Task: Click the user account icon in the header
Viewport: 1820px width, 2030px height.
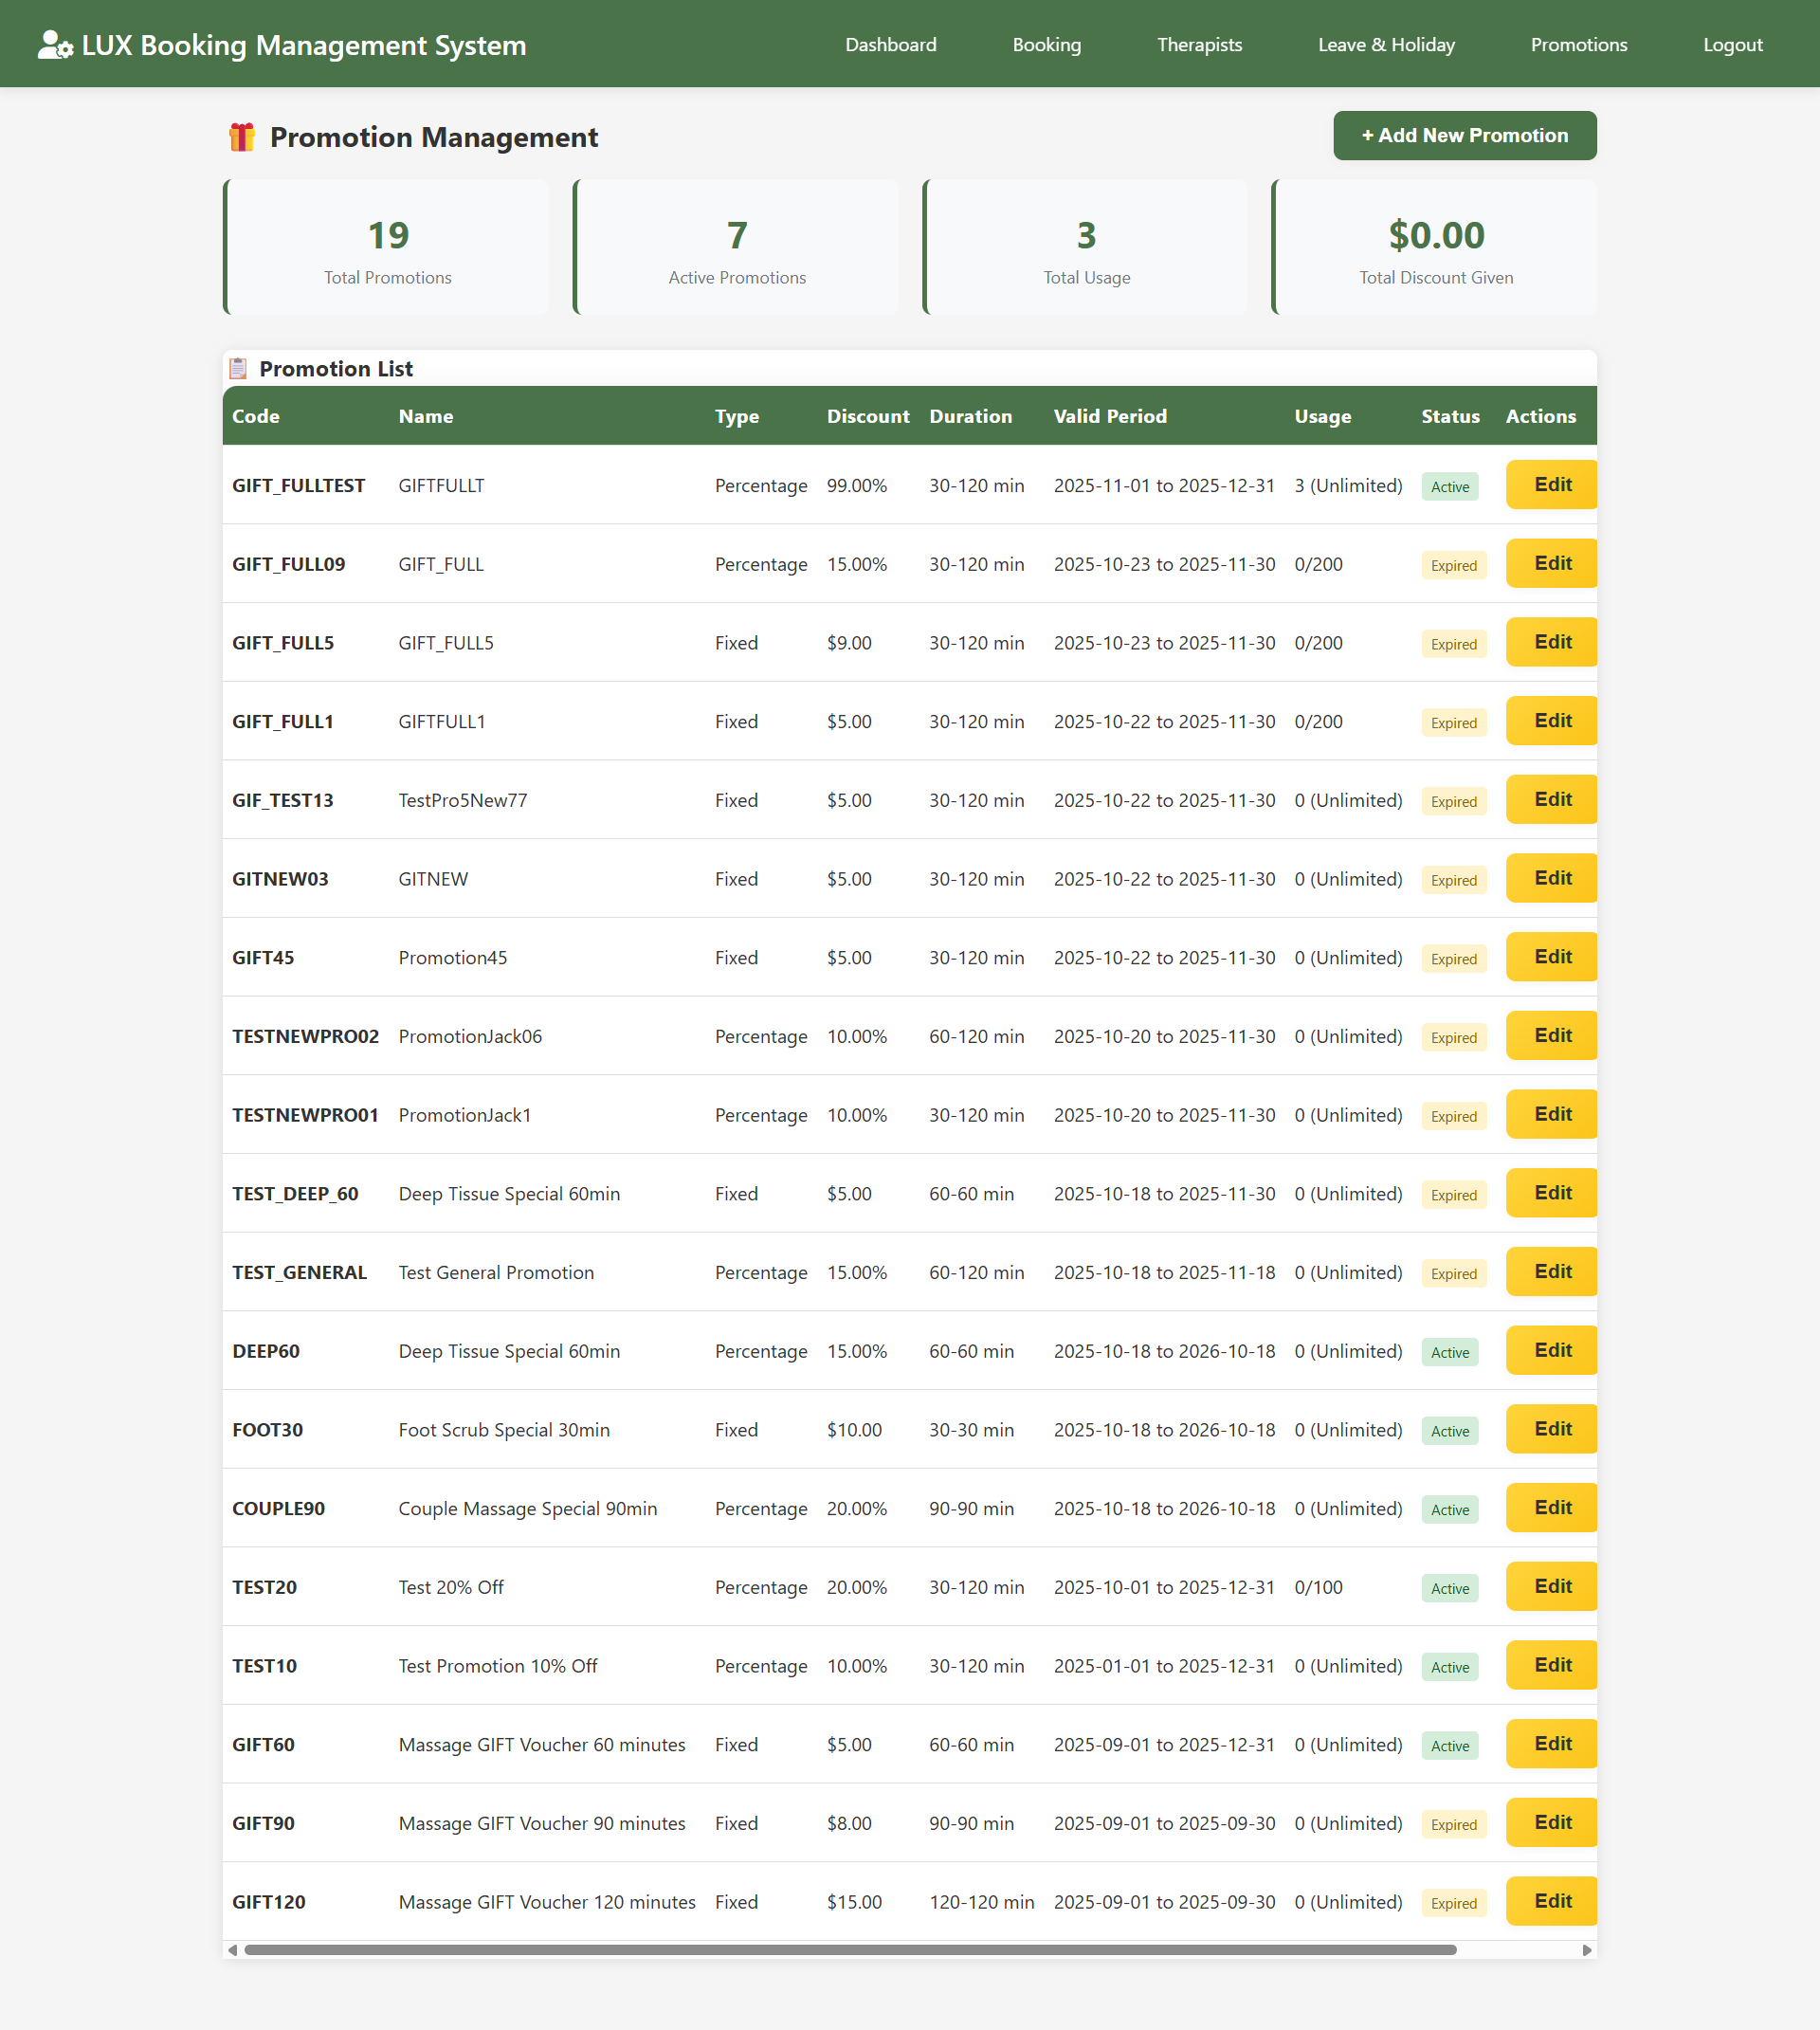Action: point(51,44)
